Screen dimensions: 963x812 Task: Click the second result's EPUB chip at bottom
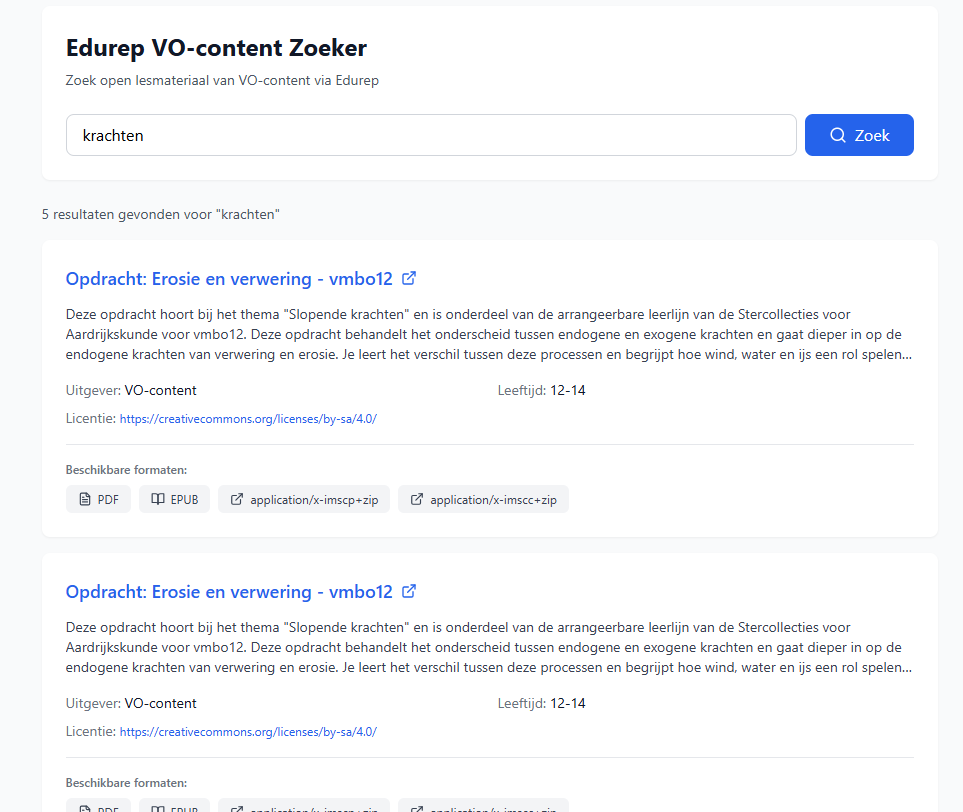(x=174, y=806)
